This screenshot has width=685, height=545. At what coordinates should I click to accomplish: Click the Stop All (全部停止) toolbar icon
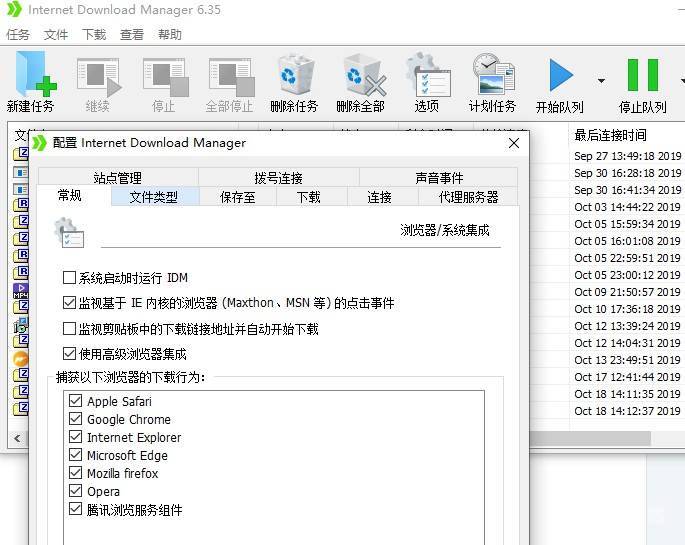coord(231,77)
